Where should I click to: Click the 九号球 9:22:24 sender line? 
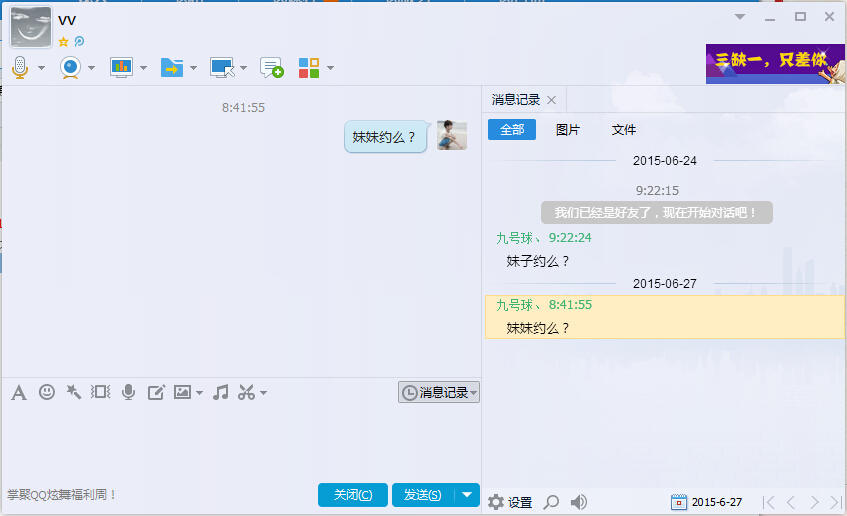click(543, 238)
